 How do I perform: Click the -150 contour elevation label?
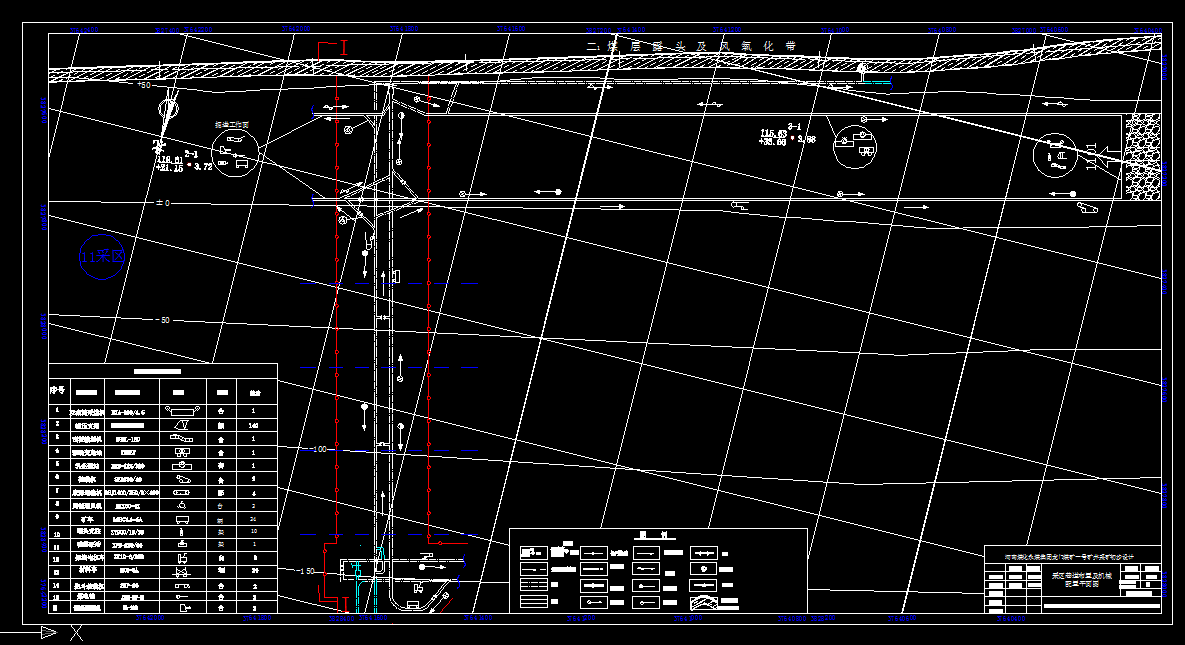click(x=305, y=571)
